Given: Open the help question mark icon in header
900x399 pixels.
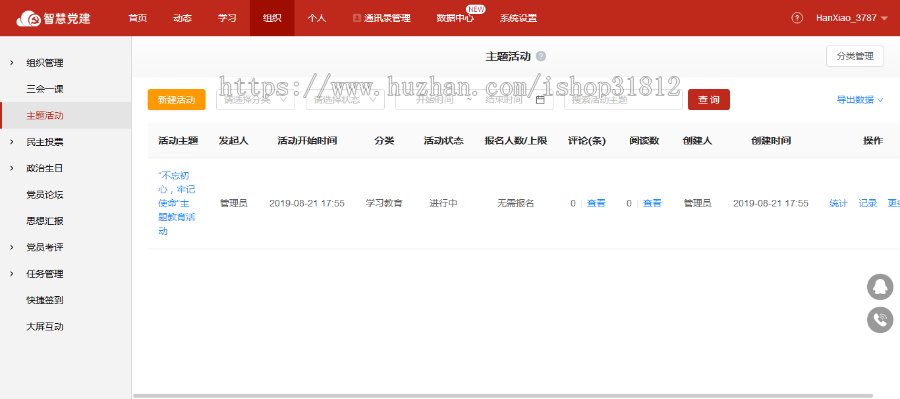Looking at the screenshot, I should (797, 18).
